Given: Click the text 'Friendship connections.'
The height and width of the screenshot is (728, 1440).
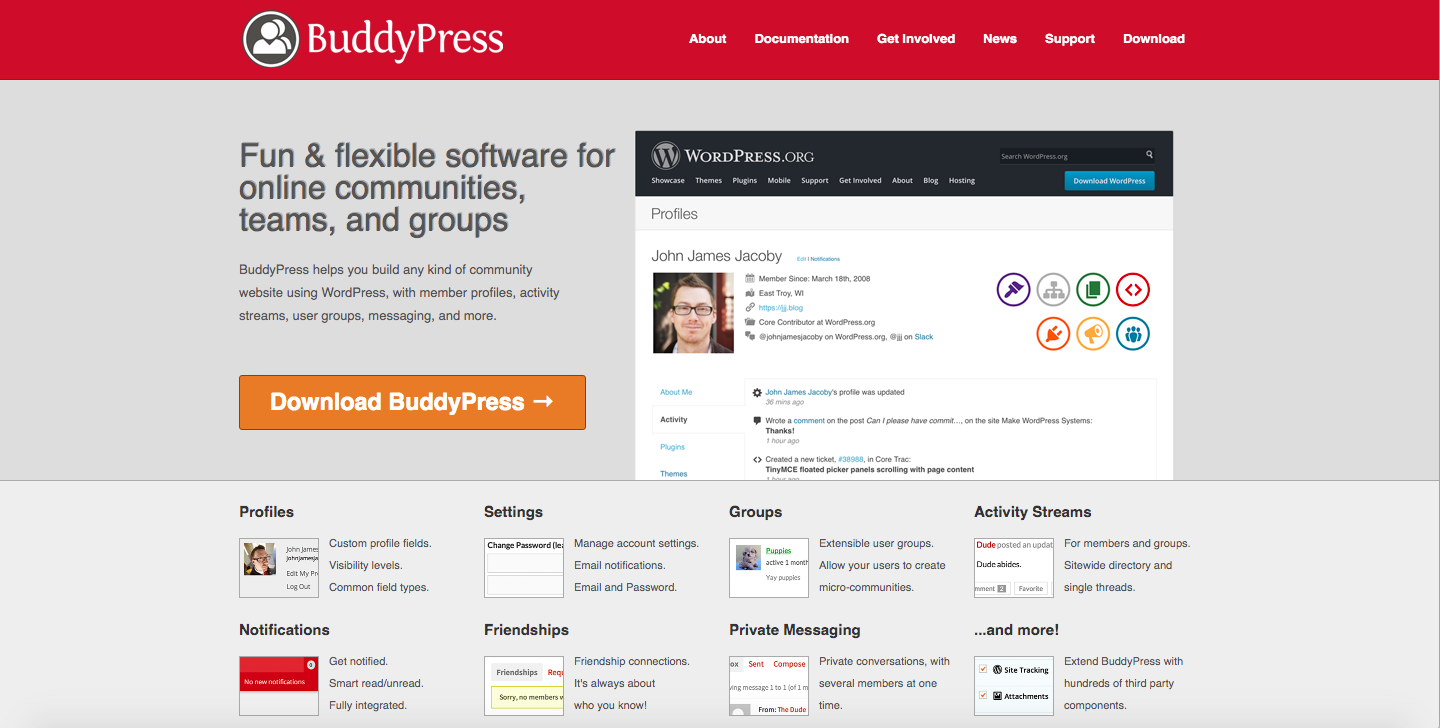Looking at the screenshot, I should pyautogui.click(x=632, y=662).
